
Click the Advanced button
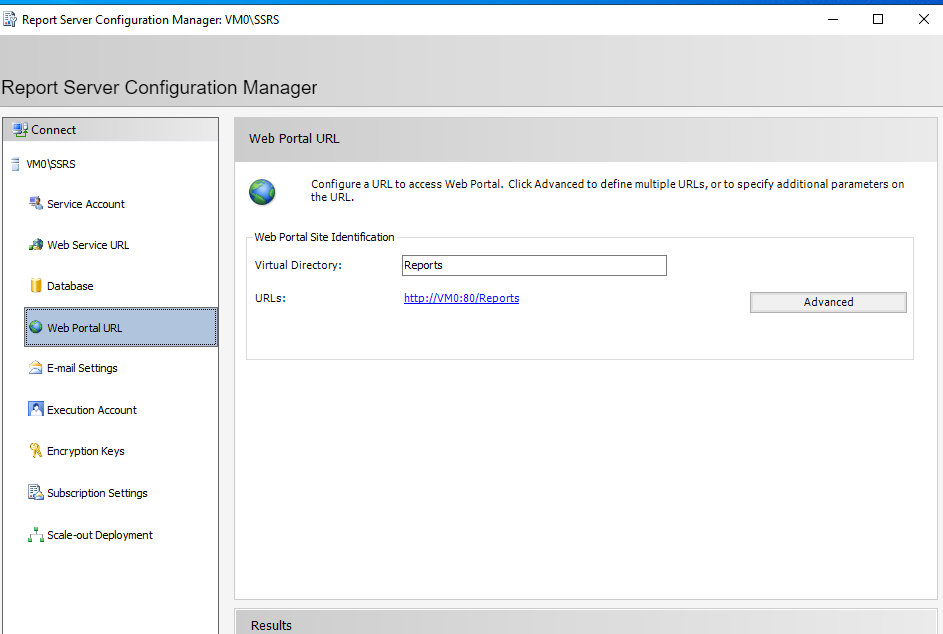pos(828,302)
